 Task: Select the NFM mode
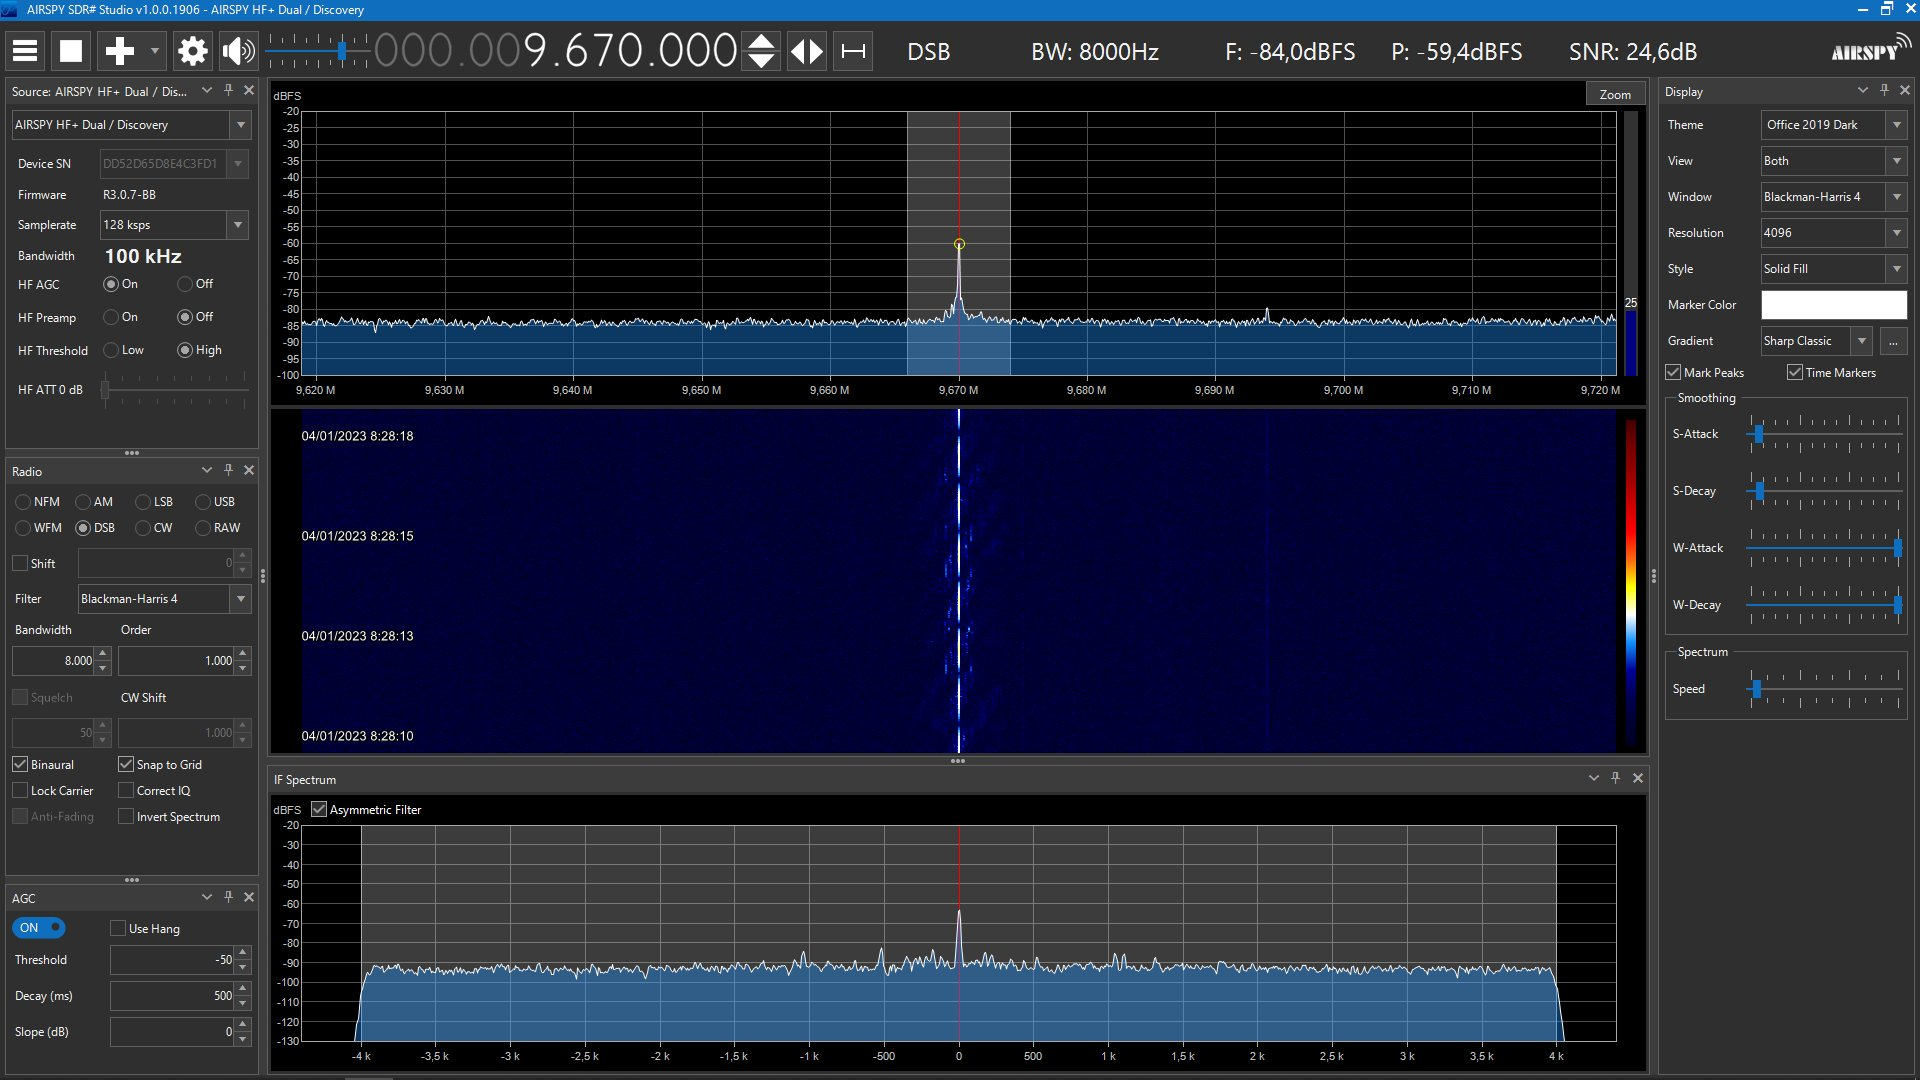38,502
